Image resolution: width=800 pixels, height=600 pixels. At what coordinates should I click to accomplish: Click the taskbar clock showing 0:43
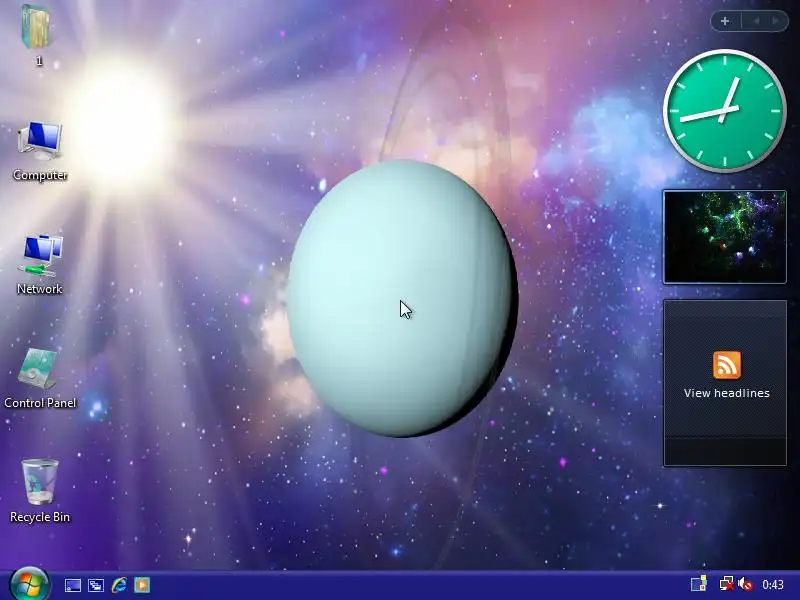point(772,584)
